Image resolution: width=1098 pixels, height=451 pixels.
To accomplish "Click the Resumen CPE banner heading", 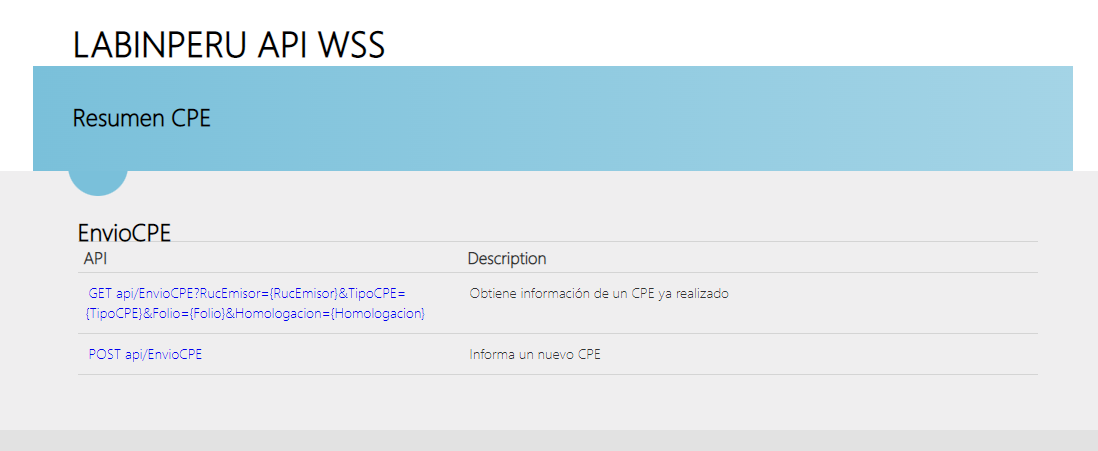I will click(x=141, y=118).
